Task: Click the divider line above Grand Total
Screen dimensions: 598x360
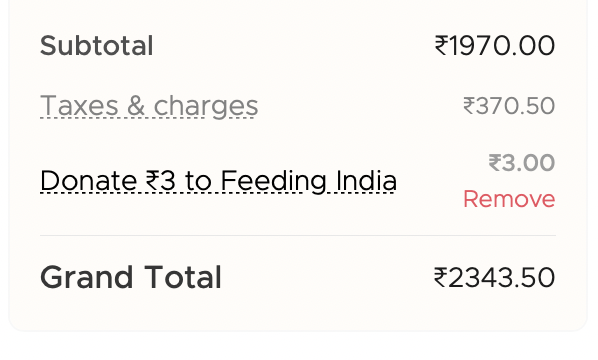Action: pos(298,236)
